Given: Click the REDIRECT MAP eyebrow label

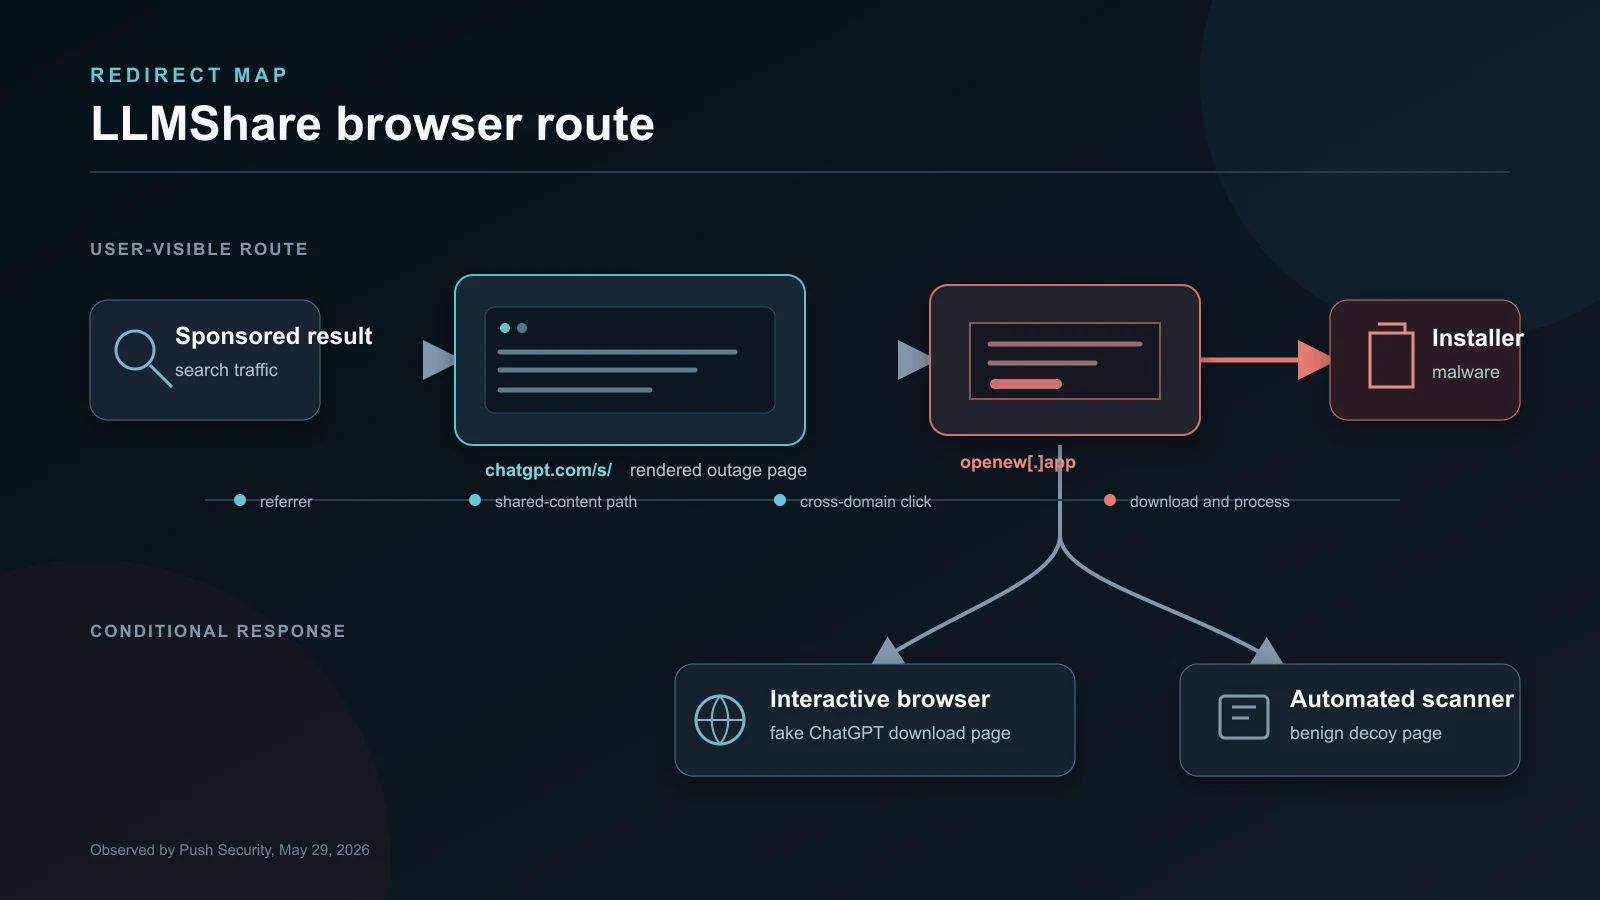Looking at the screenshot, I should click(x=189, y=75).
